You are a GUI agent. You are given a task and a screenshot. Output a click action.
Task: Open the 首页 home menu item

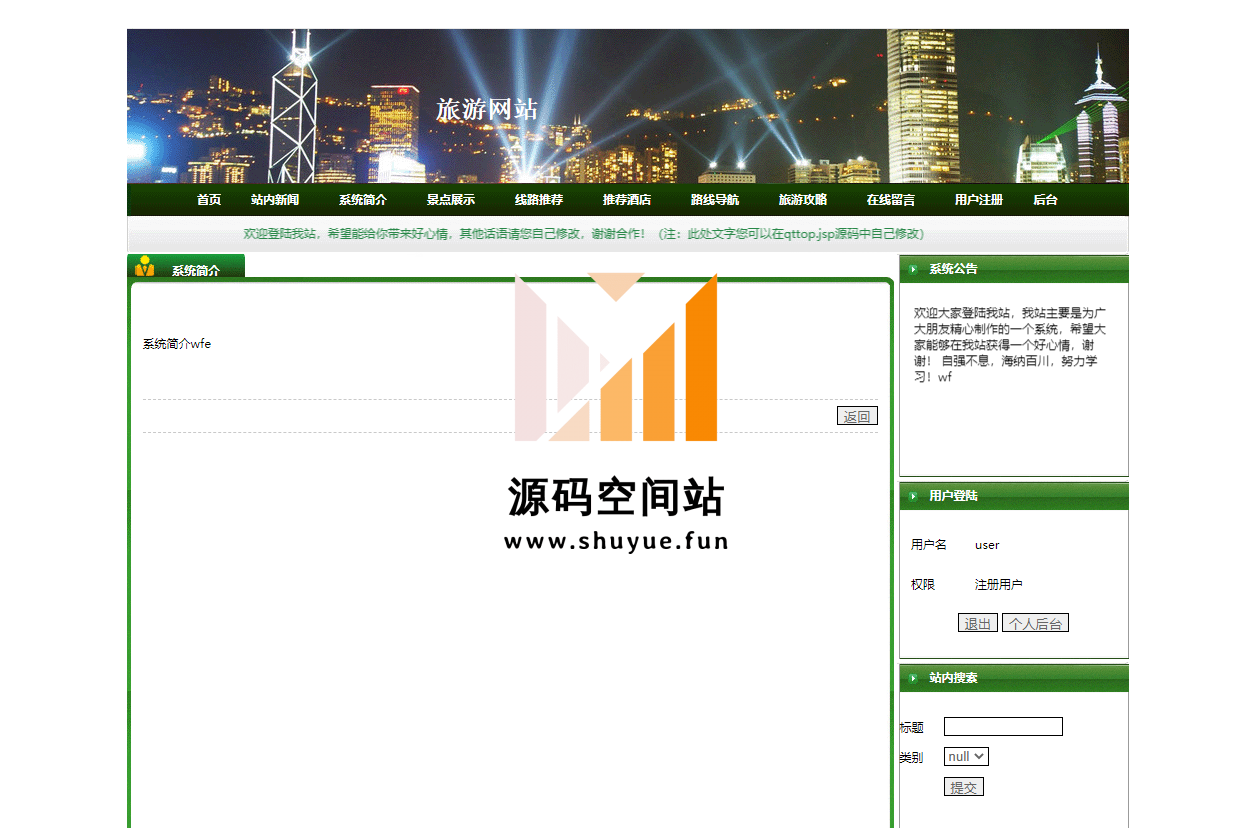[209, 200]
